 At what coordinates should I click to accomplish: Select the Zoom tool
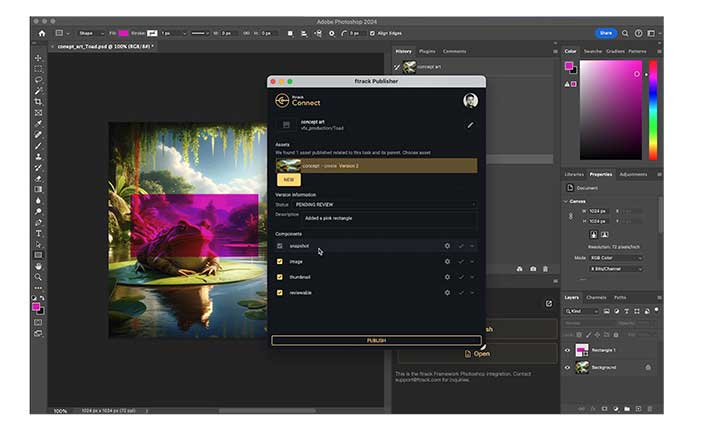pos(38,277)
